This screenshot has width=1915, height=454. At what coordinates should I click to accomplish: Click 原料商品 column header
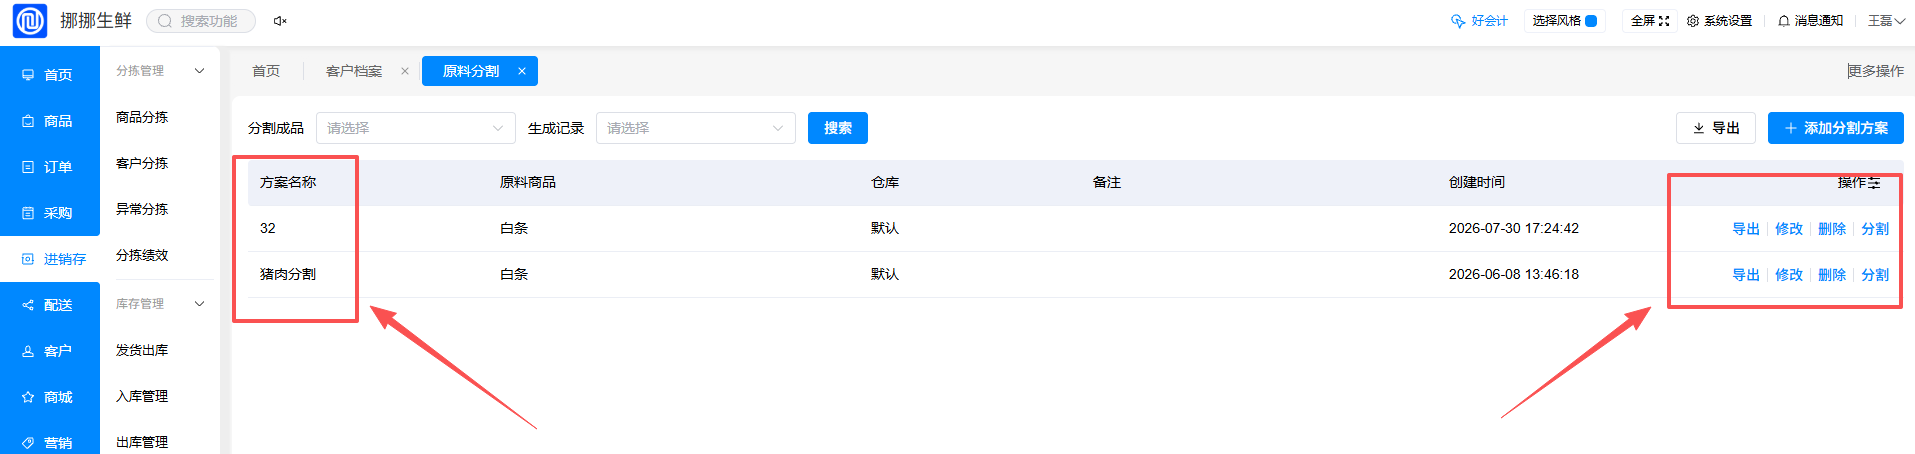pyautogui.click(x=528, y=182)
